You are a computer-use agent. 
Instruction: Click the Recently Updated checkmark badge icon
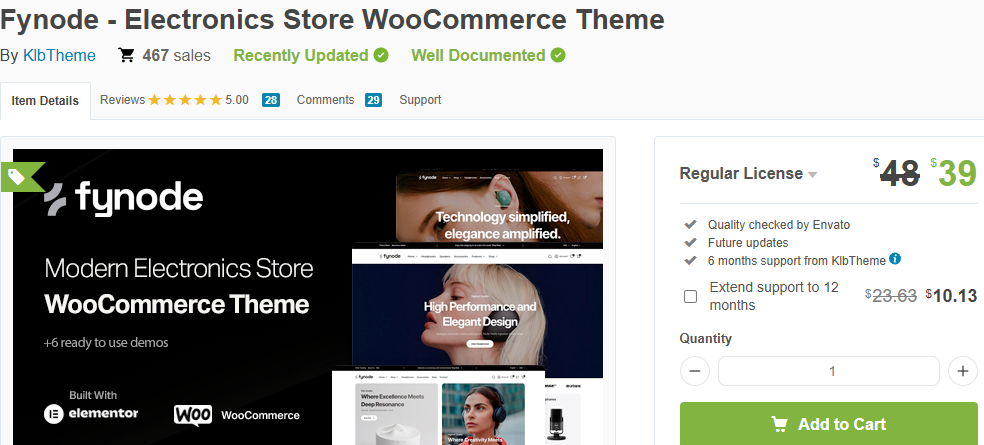pos(381,55)
